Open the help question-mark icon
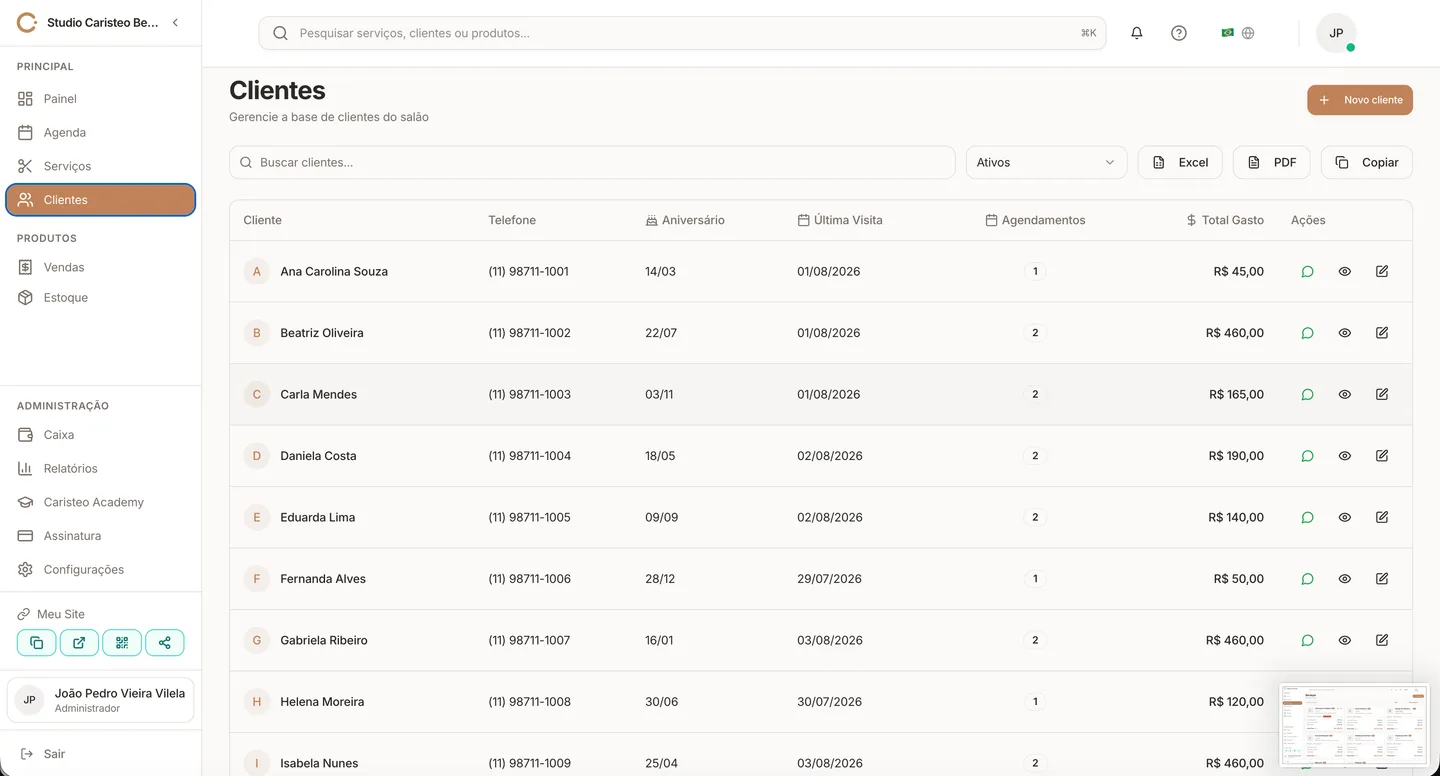This screenshot has height=776, width=1440. [1179, 33]
